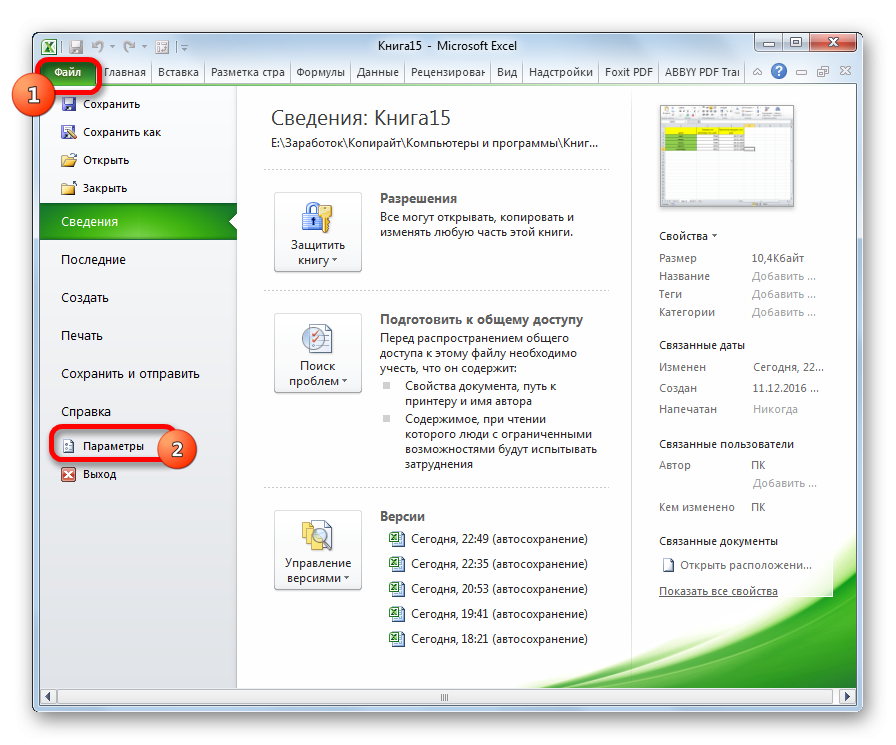Click the Undo arrow in Quick Access toolbar
Viewport: 896px width, 745px height.
click(98, 46)
